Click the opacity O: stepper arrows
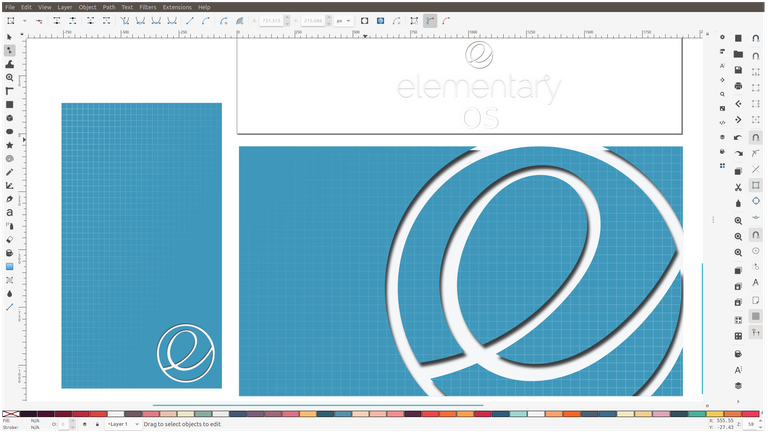This screenshot has height=434, width=768. tap(72, 424)
